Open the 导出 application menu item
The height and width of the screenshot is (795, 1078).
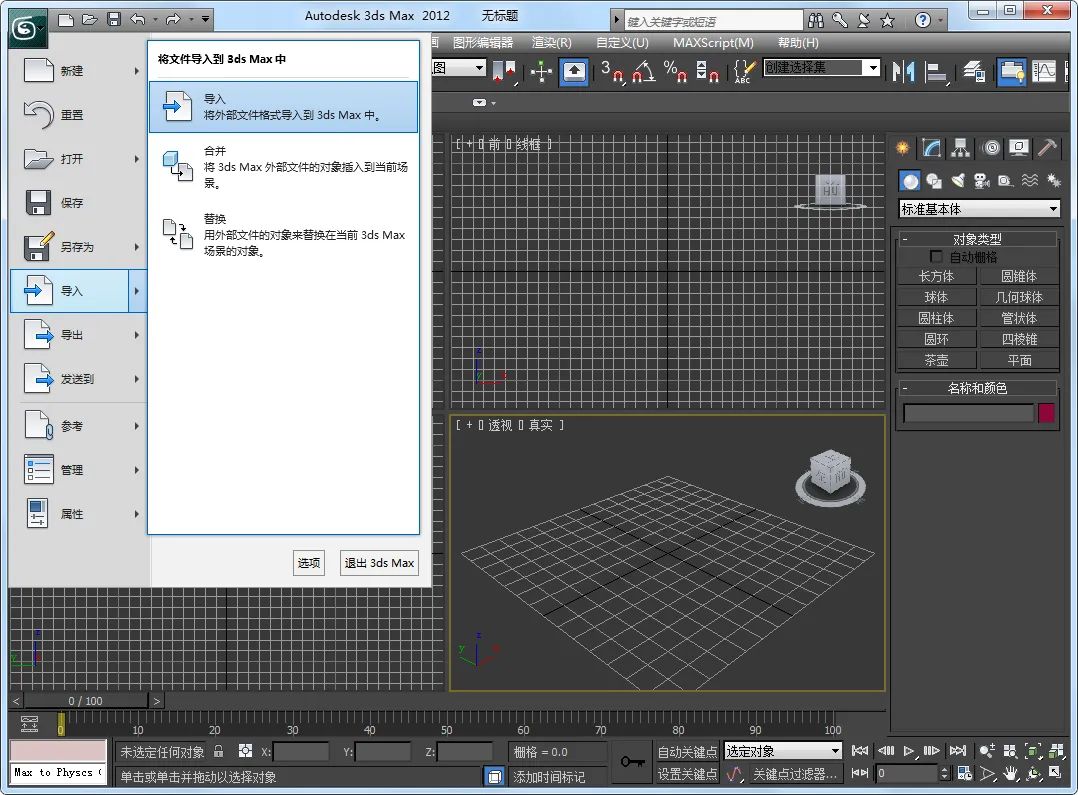79,335
